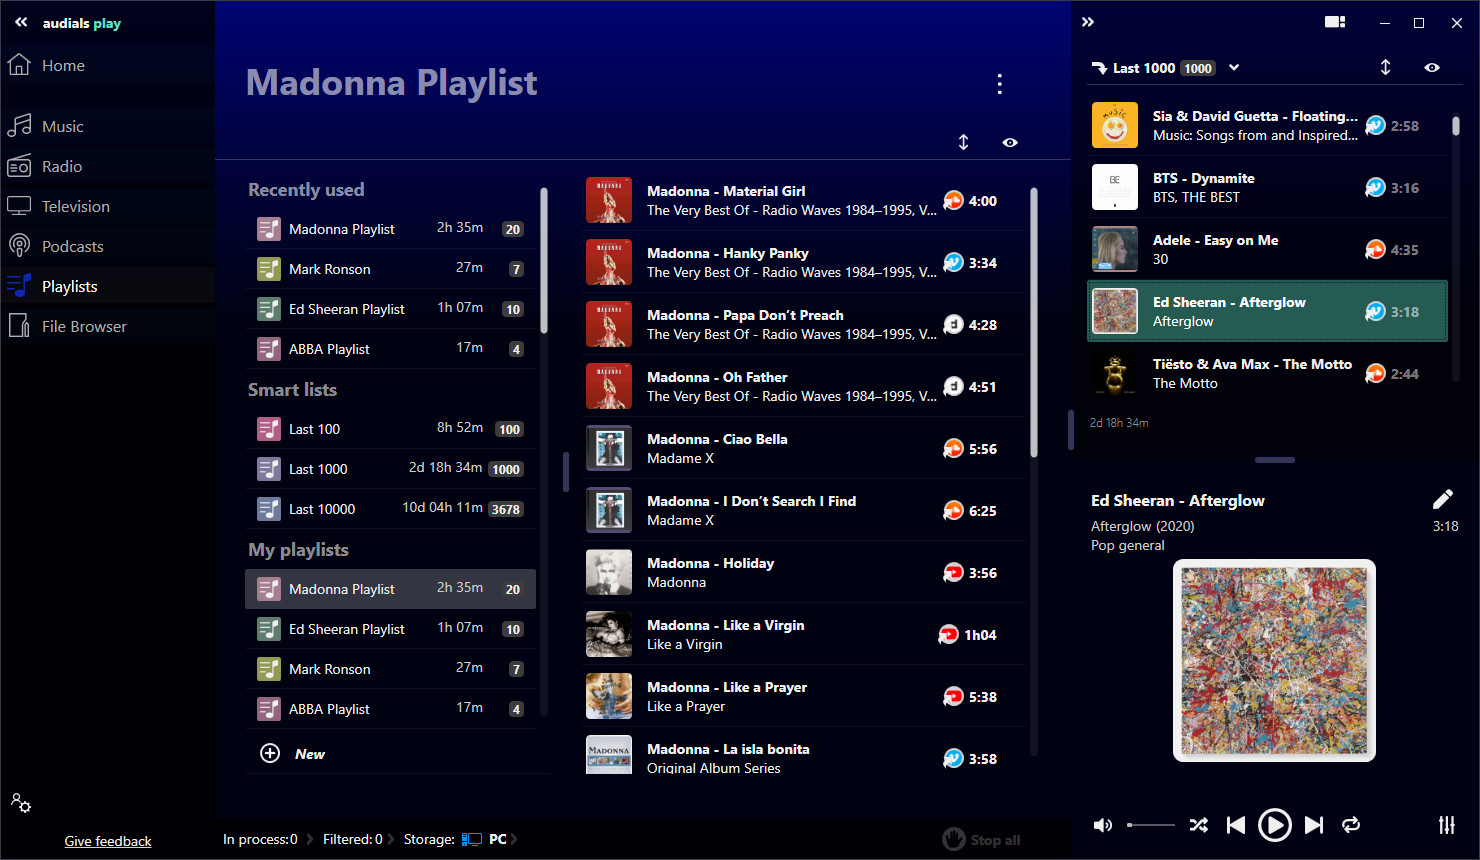Mute the volume speaker icon
The width and height of the screenshot is (1480, 860).
tap(1103, 825)
